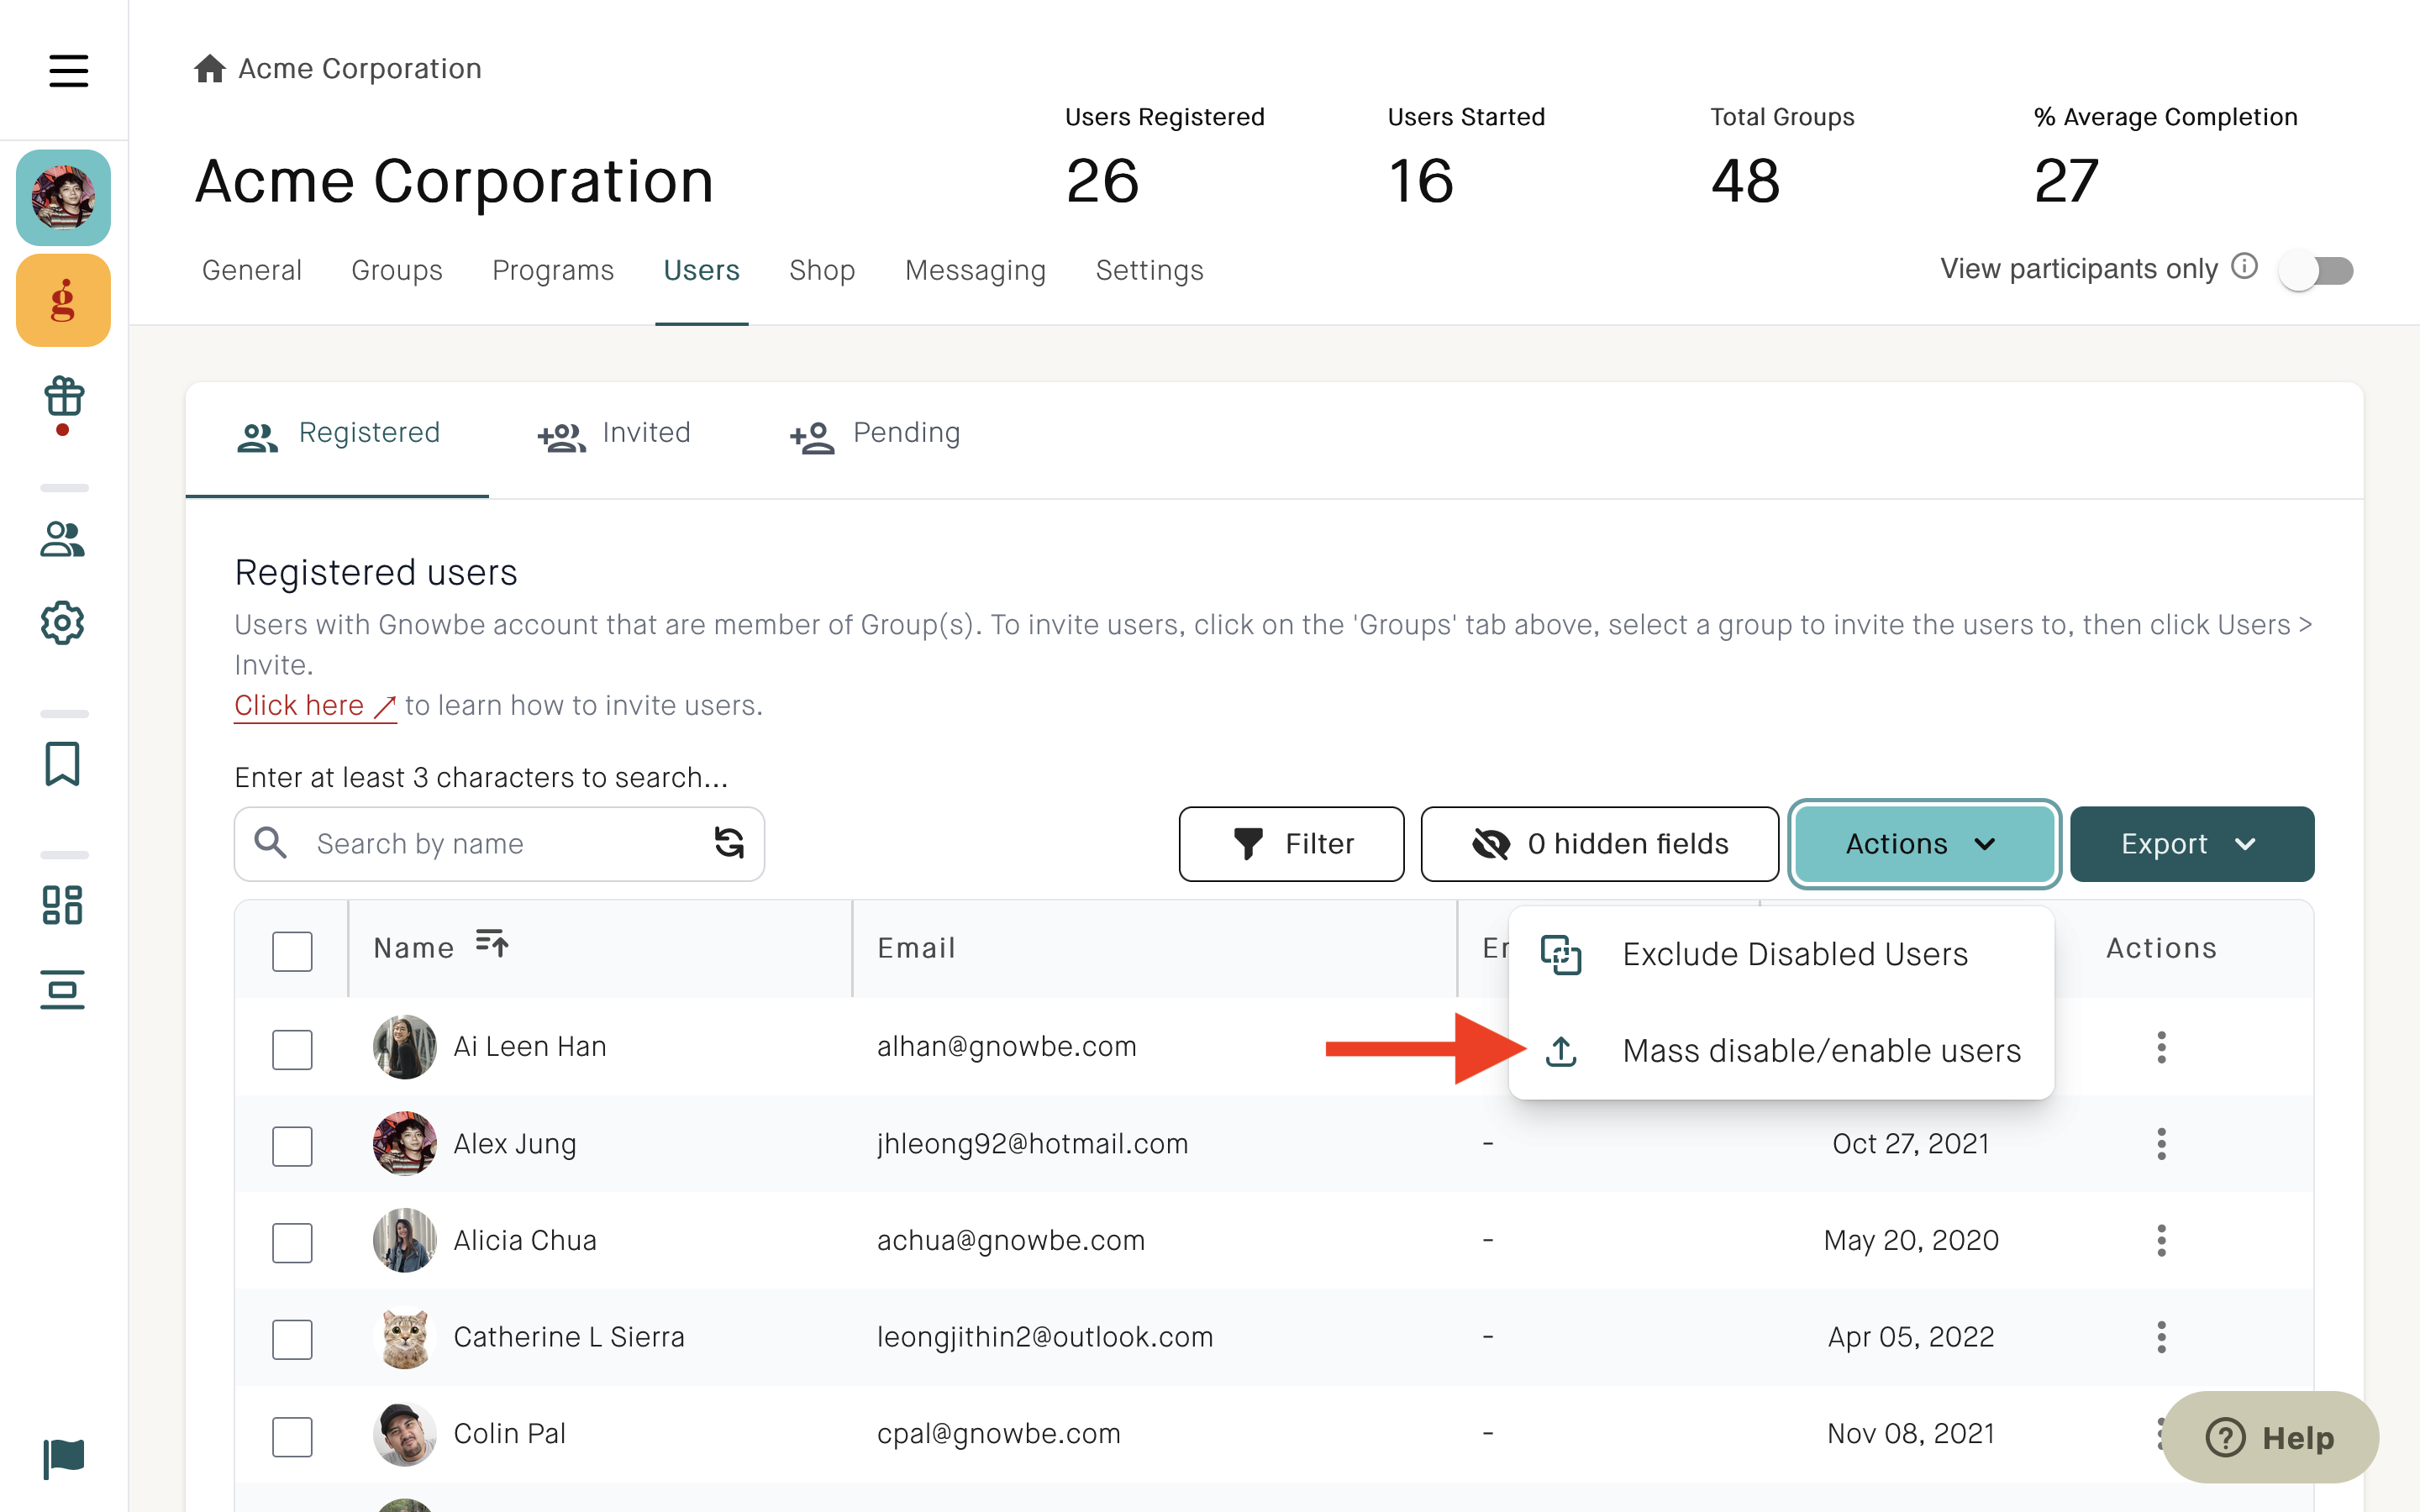Select the checkbox for Alex Jung
The height and width of the screenshot is (1512, 2420).
(292, 1146)
